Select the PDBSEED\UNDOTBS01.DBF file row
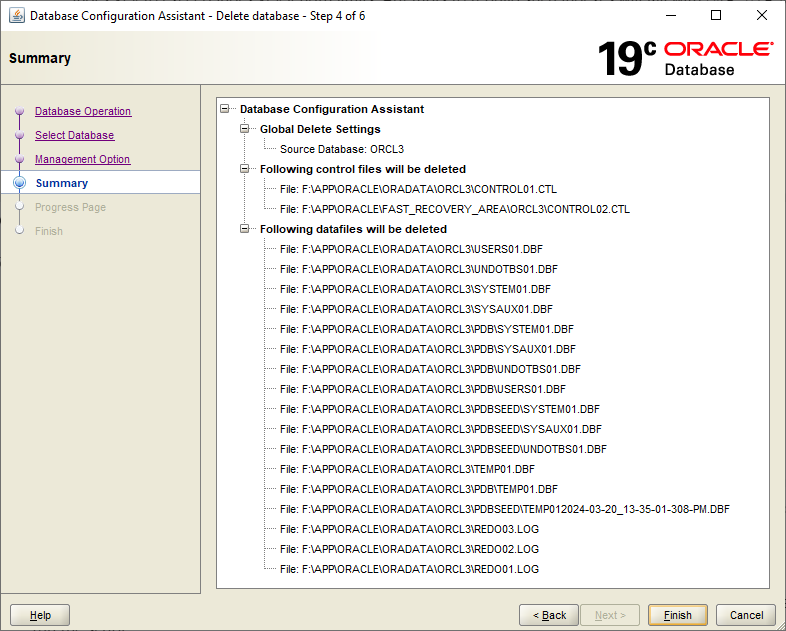This screenshot has height=631, width=786. coord(444,450)
